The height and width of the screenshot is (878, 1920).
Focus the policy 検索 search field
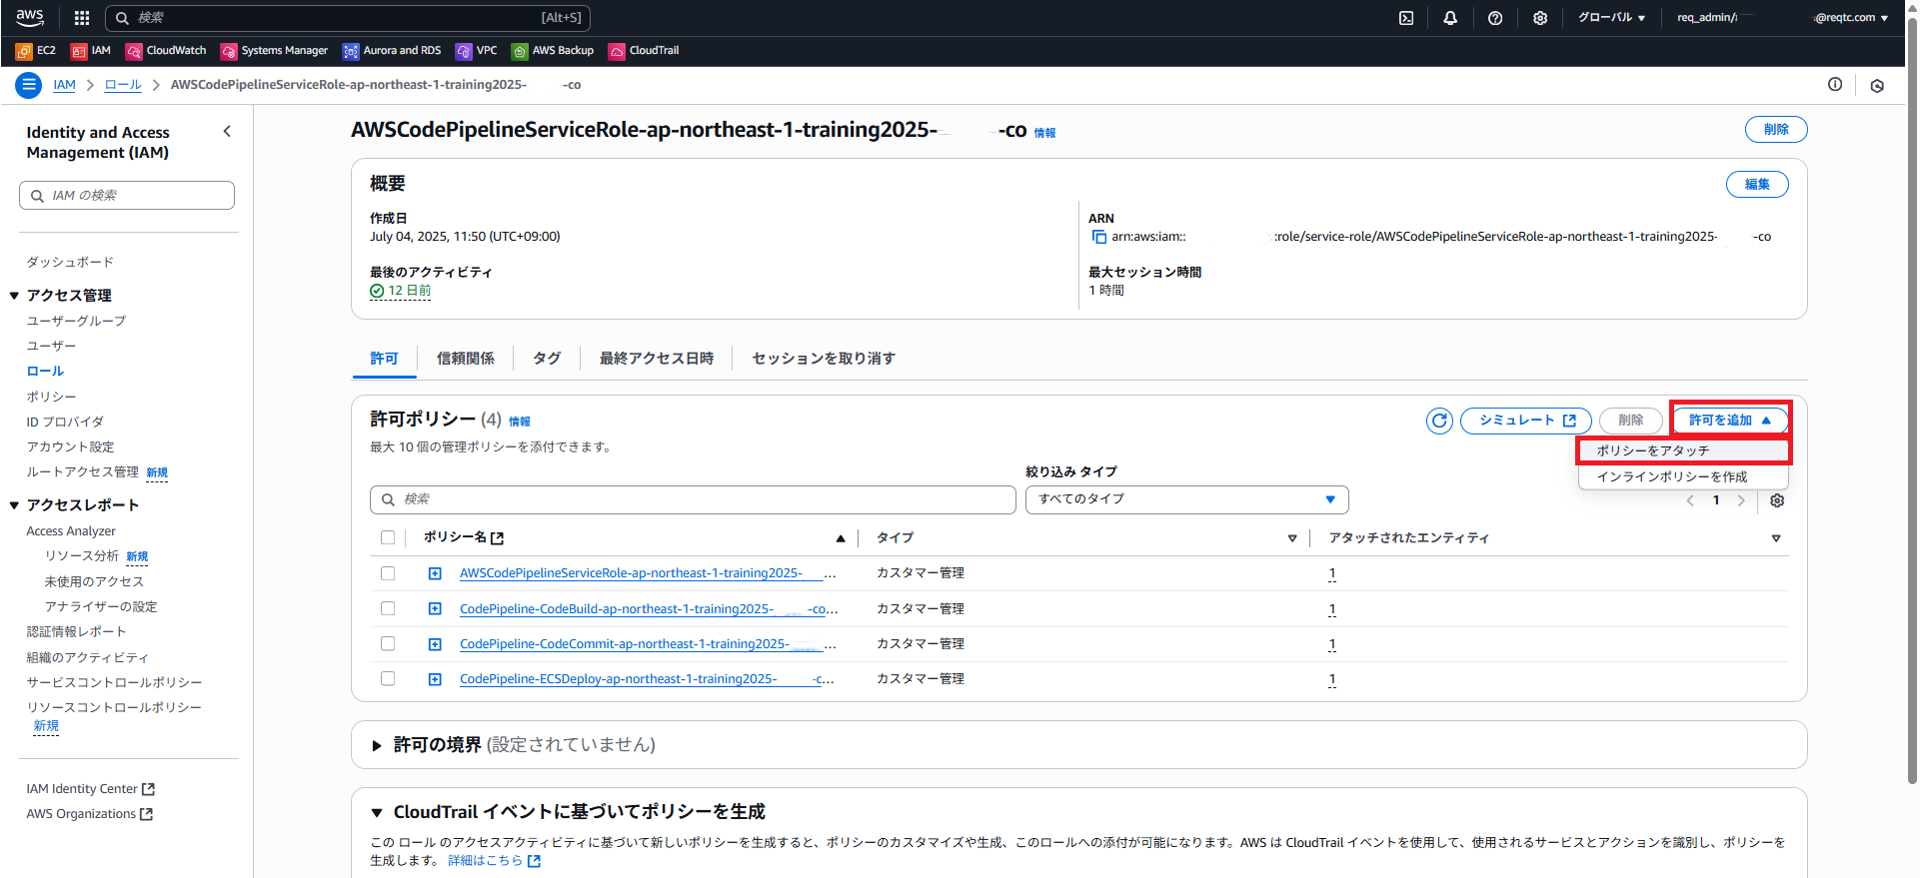coord(693,500)
